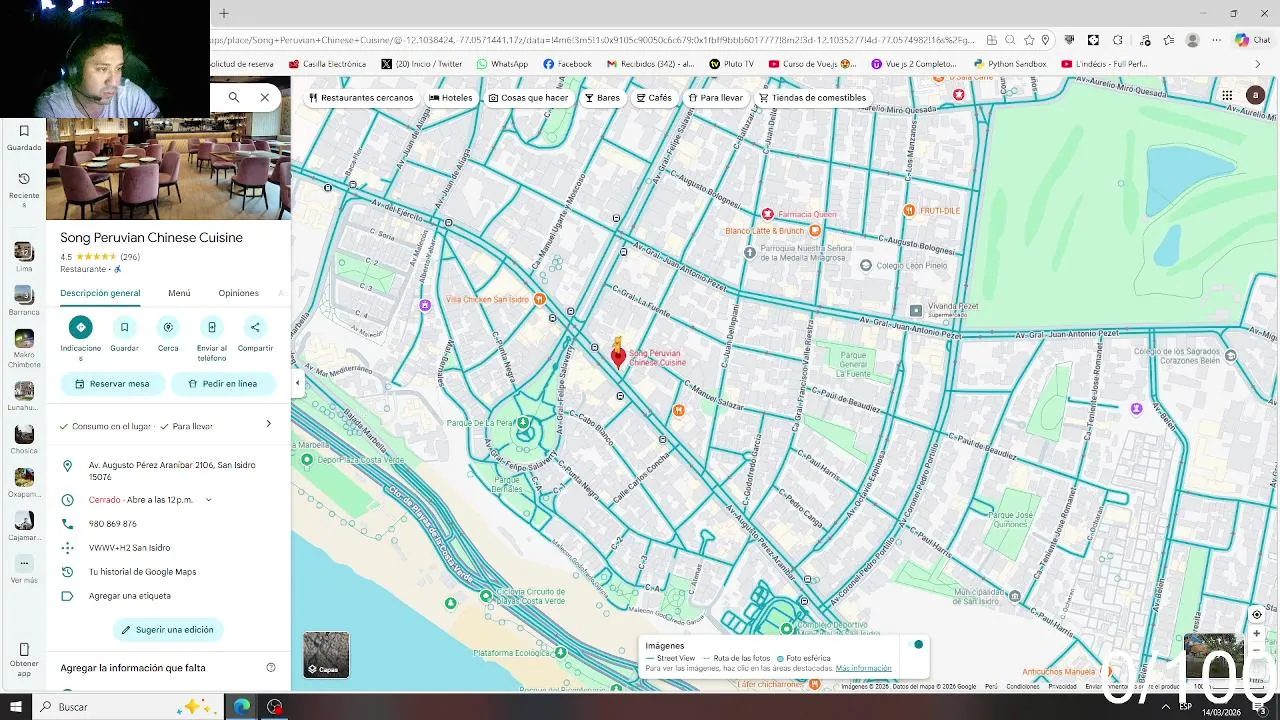This screenshot has height=720, width=1280.
Task: Click Sugerir una edición button
Action: click(168, 630)
